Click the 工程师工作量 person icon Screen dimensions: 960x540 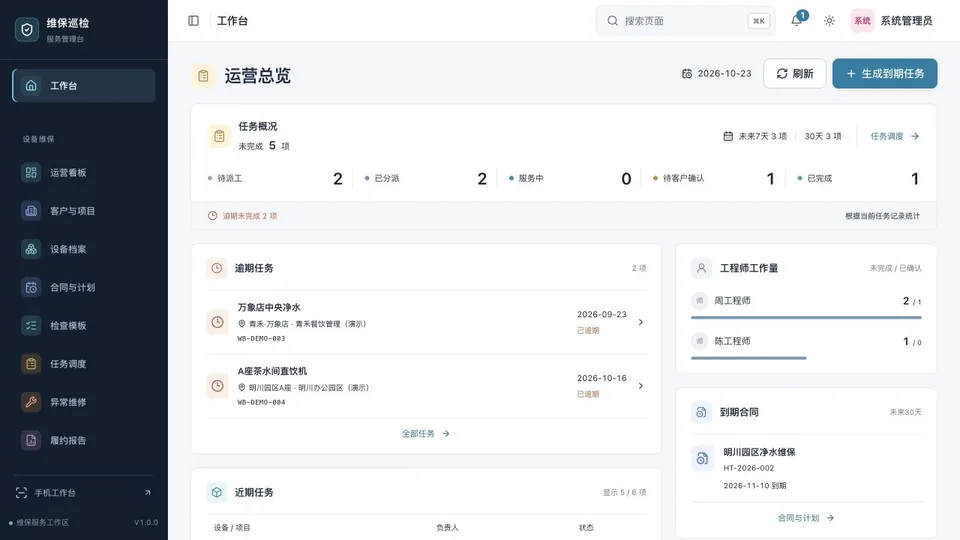coord(701,268)
